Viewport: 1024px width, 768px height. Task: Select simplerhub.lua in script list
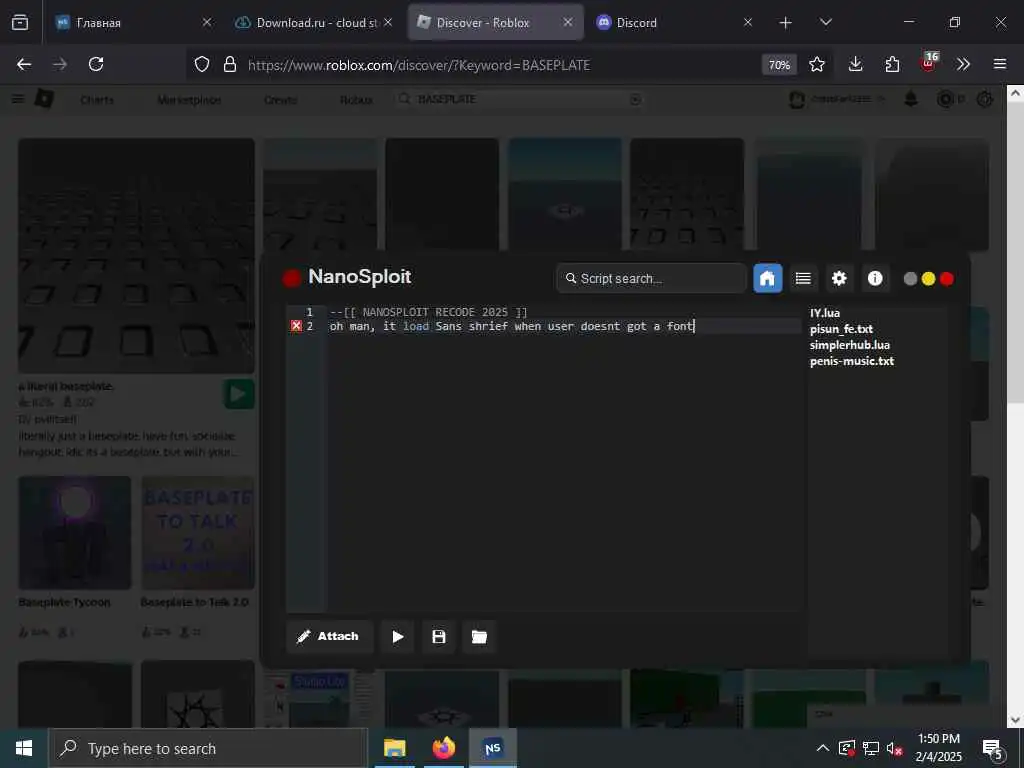click(850, 345)
